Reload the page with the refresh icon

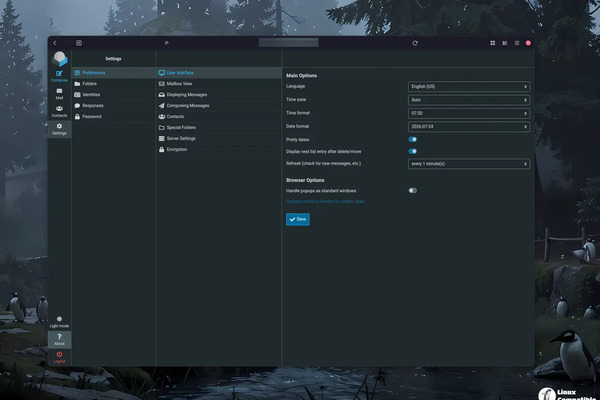tap(414, 43)
